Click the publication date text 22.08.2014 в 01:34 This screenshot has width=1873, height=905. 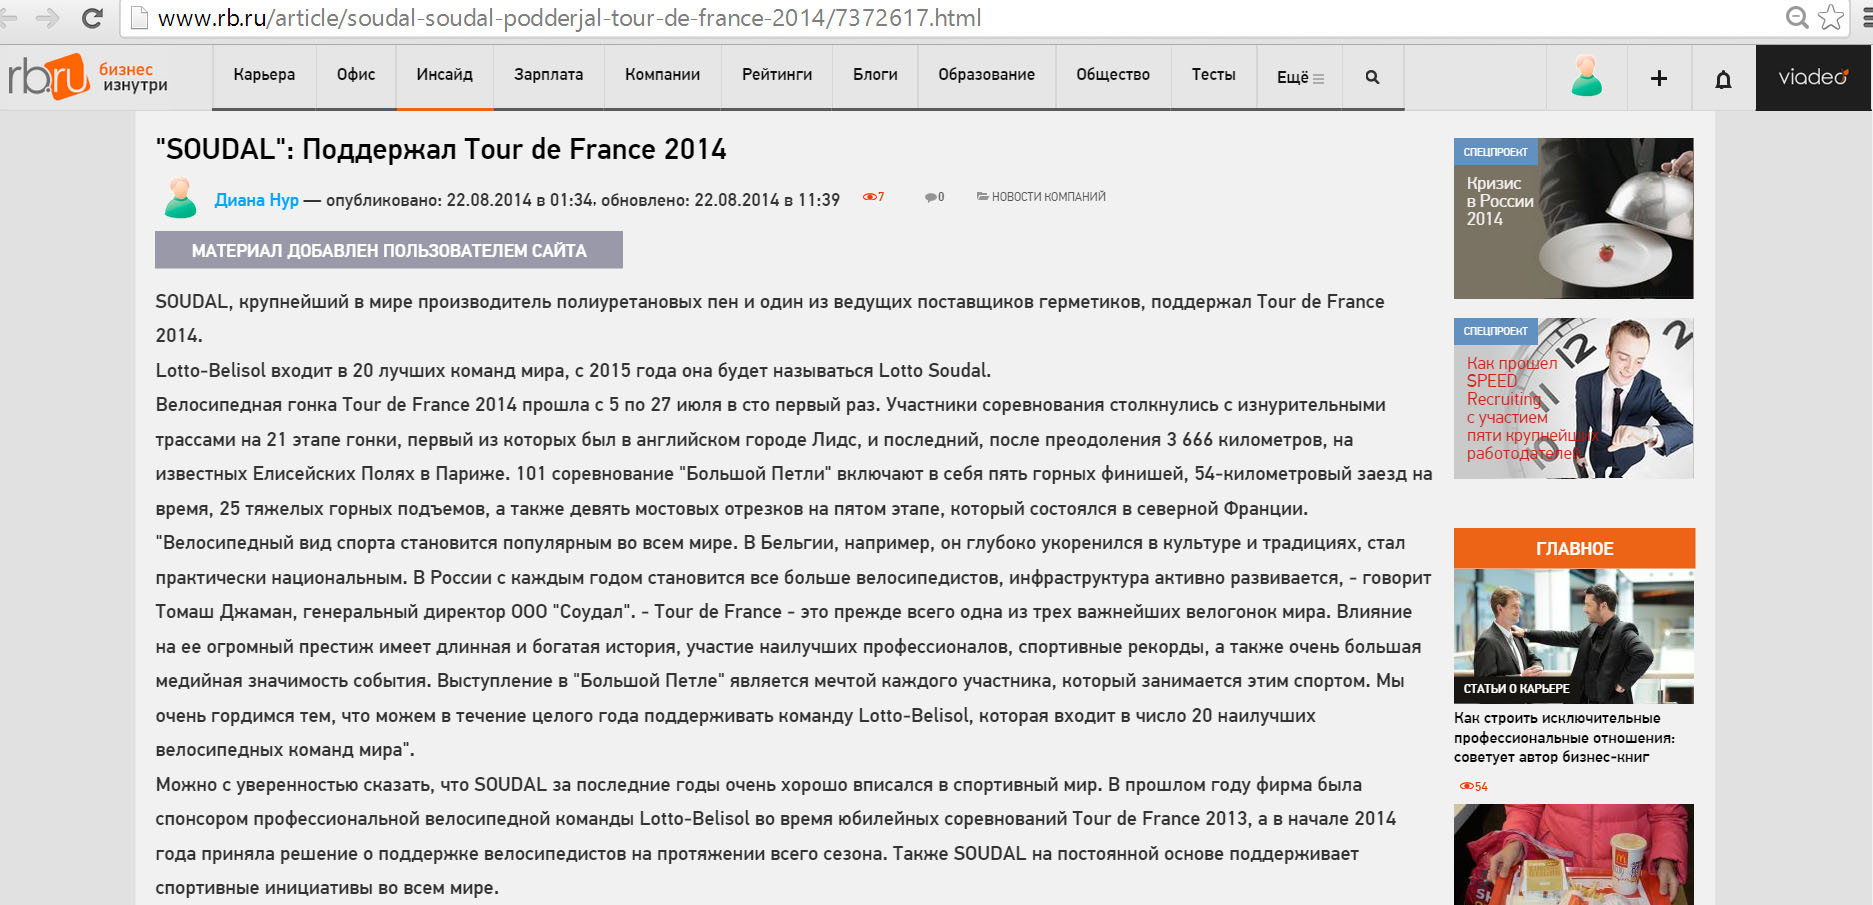click(x=520, y=200)
